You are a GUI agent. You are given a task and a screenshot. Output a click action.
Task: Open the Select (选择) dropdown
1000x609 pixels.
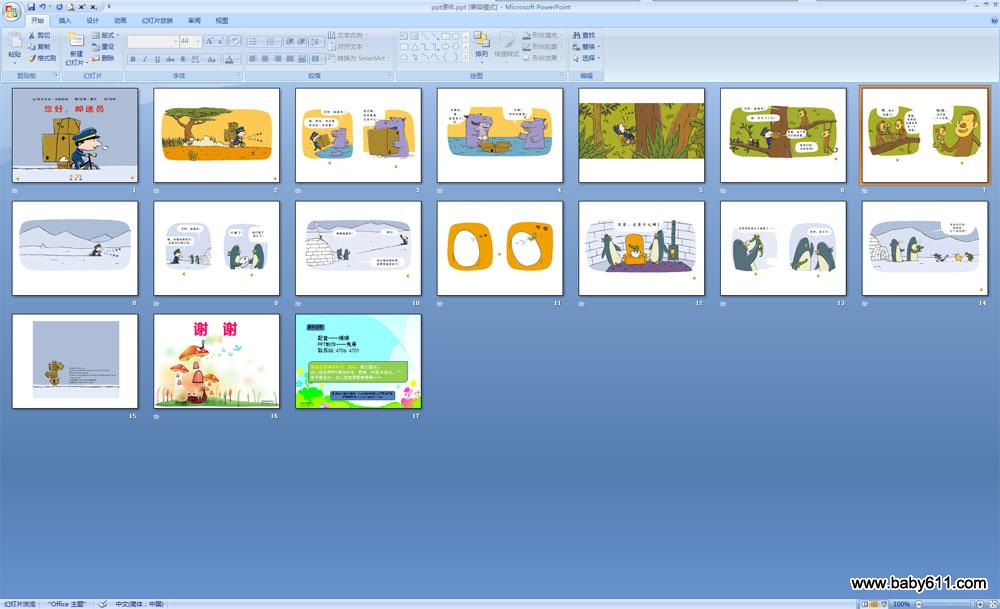click(x=587, y=58)
